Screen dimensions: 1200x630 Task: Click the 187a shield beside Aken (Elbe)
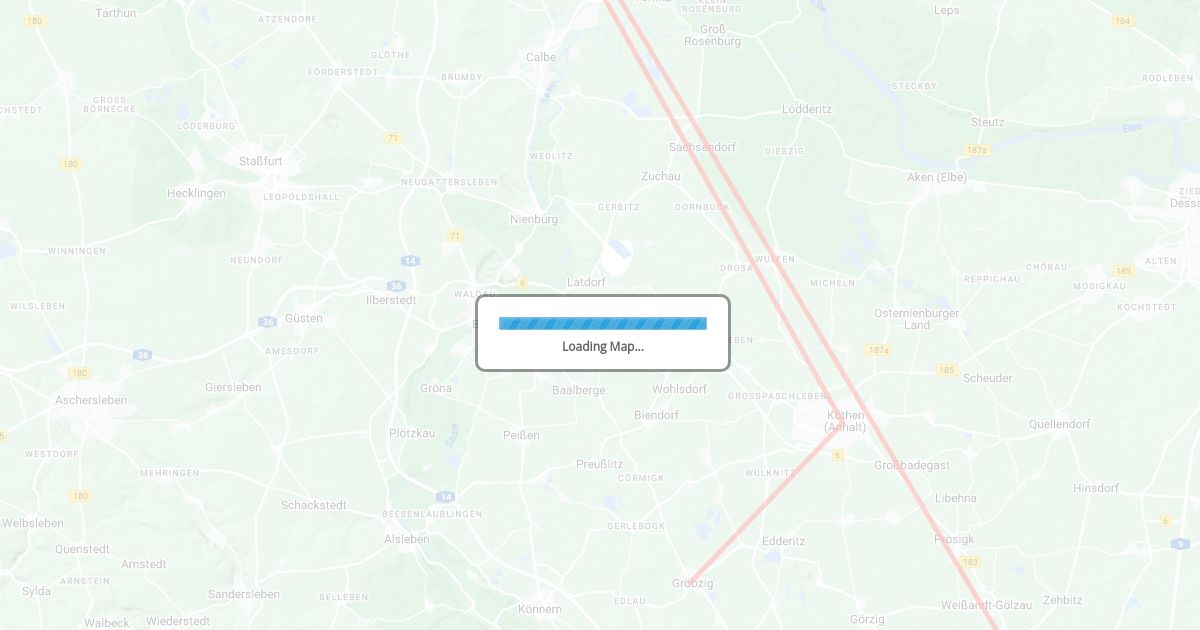click(x=977, y=150)
